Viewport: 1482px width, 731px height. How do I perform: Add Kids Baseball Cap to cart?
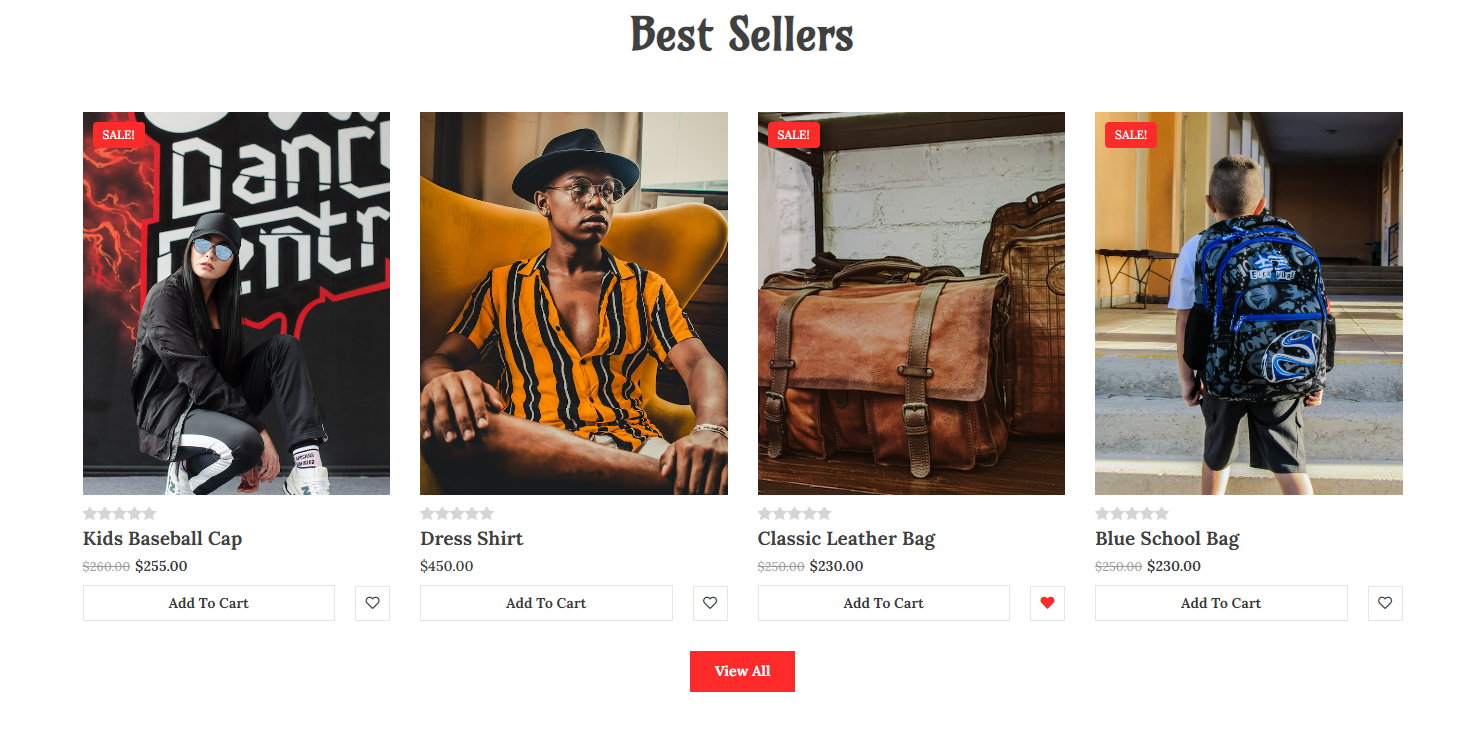tap(209, 603)
